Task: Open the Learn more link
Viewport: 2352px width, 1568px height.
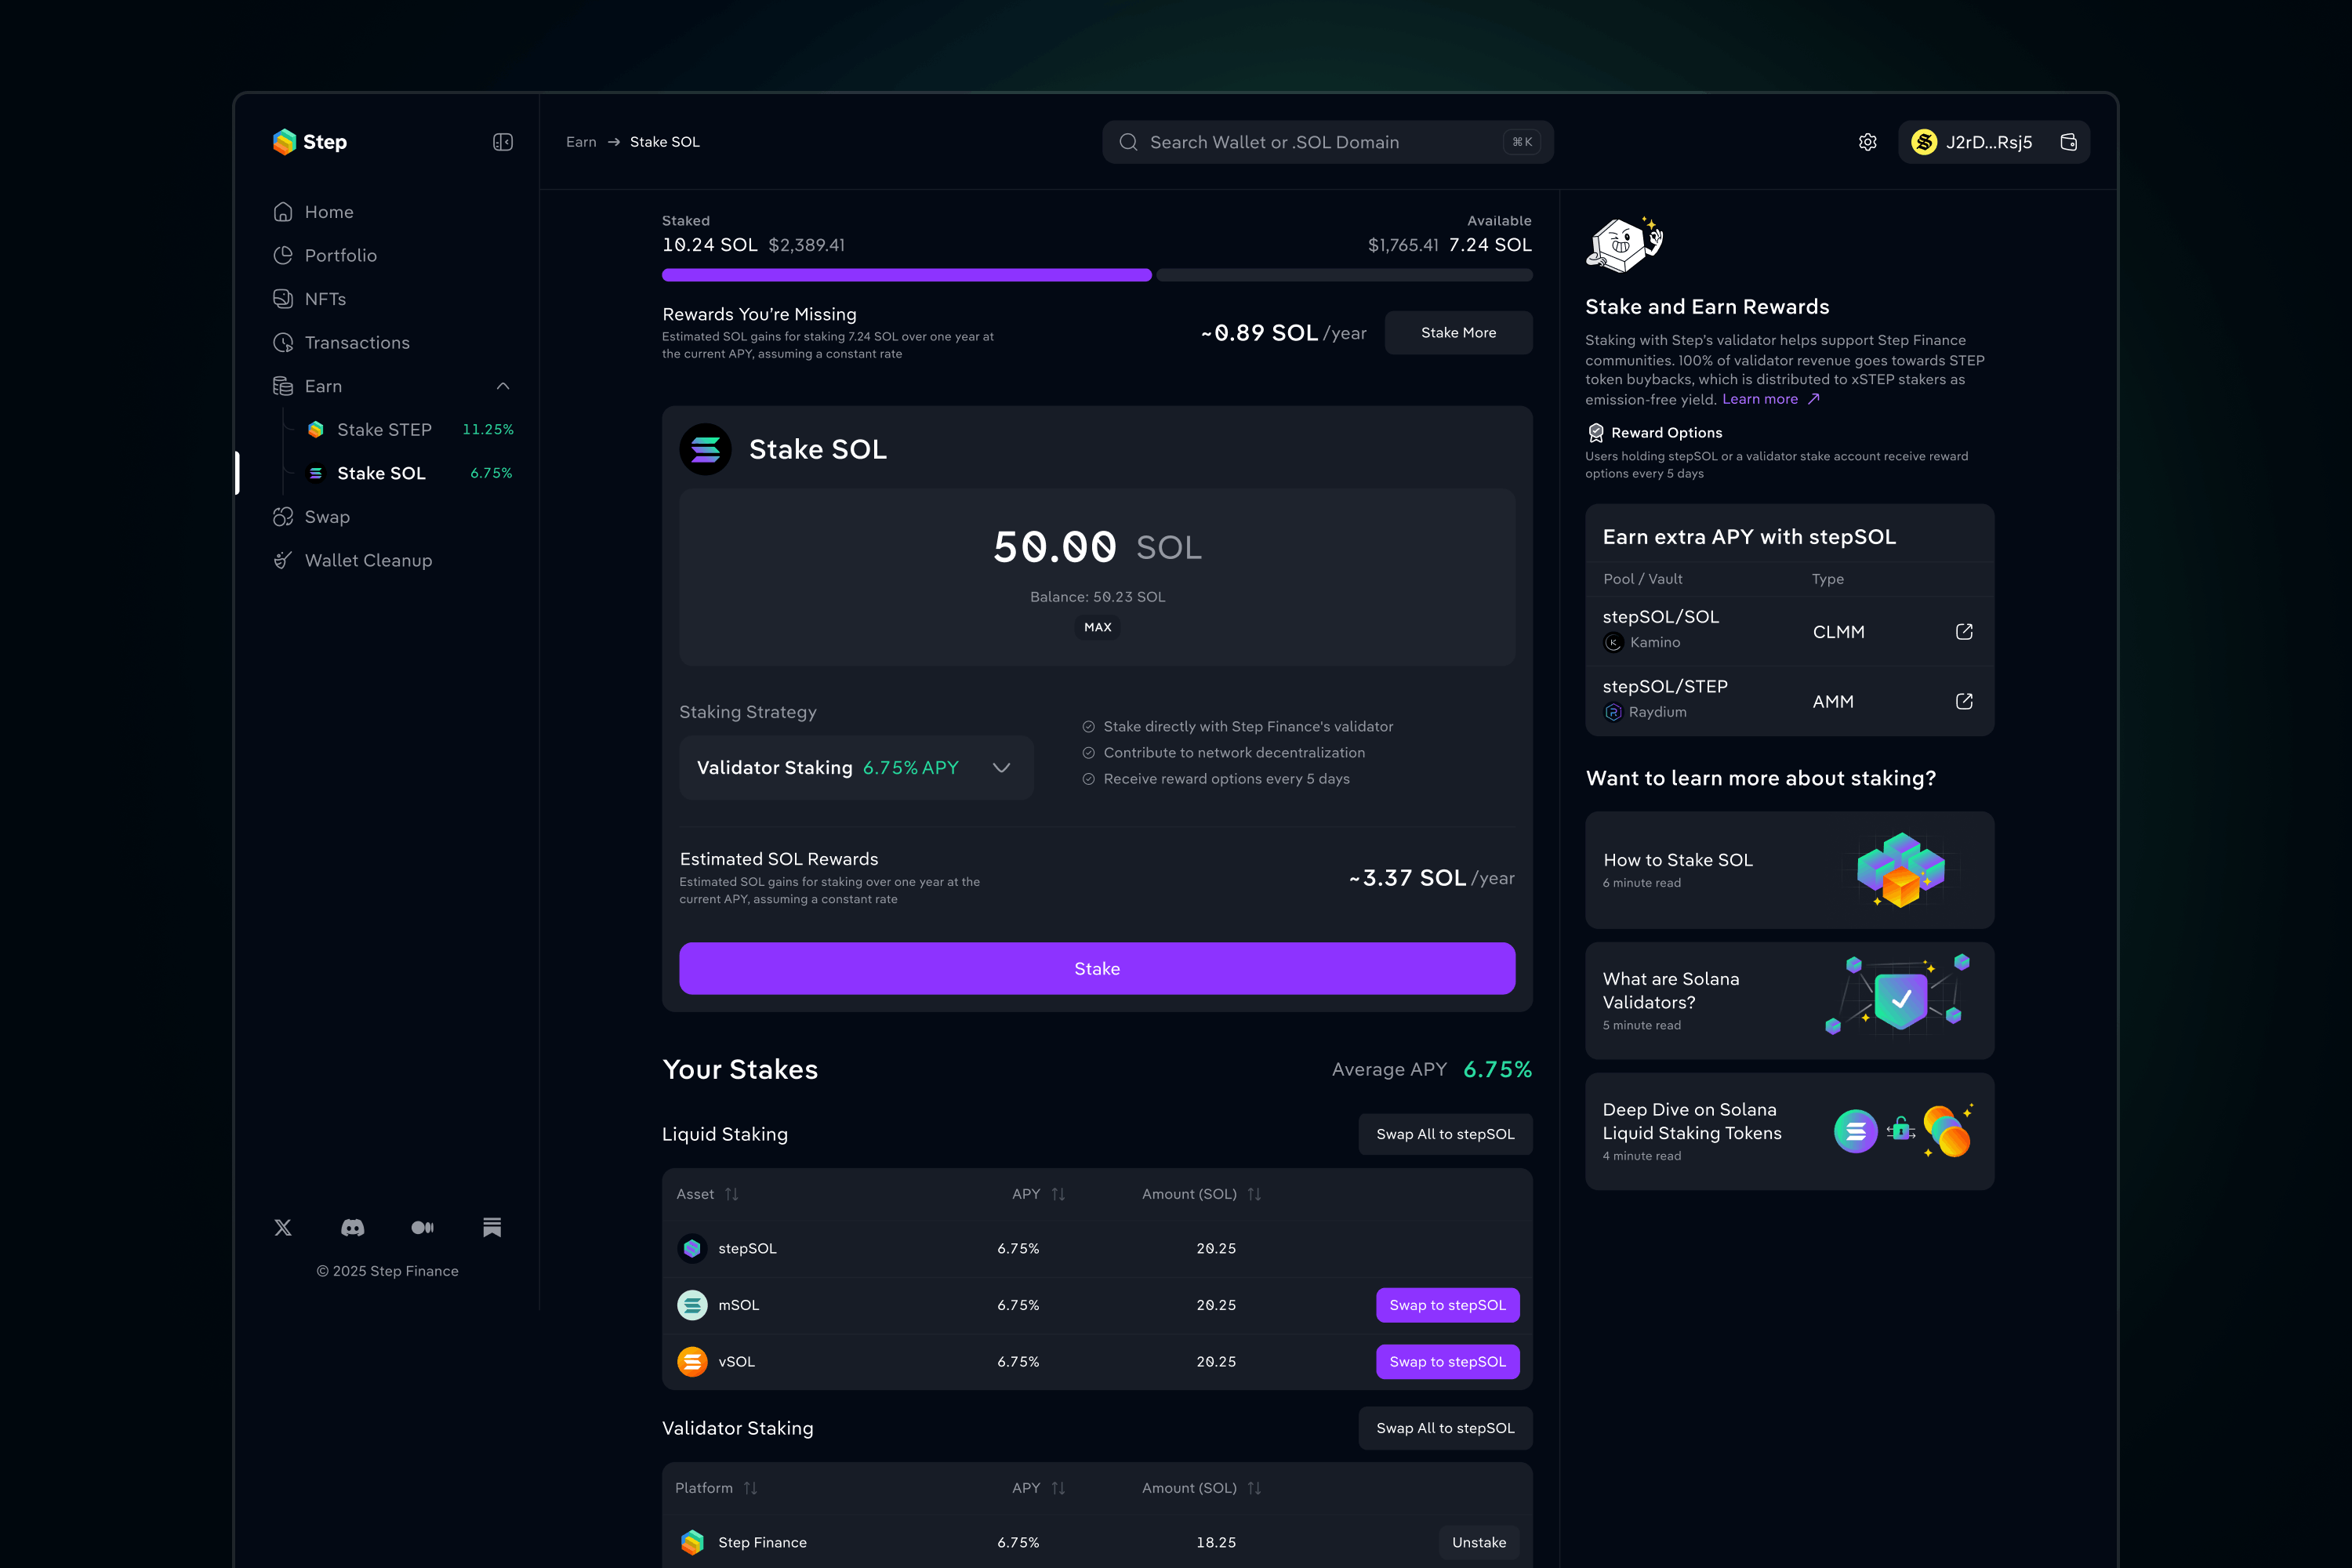Action: pyautogui.click(x=1759, y=399)
